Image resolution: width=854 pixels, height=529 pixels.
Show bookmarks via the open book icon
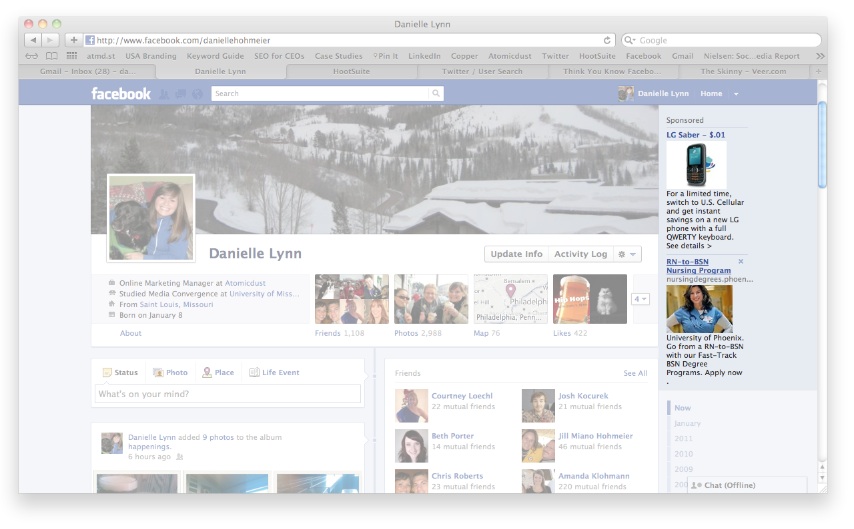click(52, 56)
